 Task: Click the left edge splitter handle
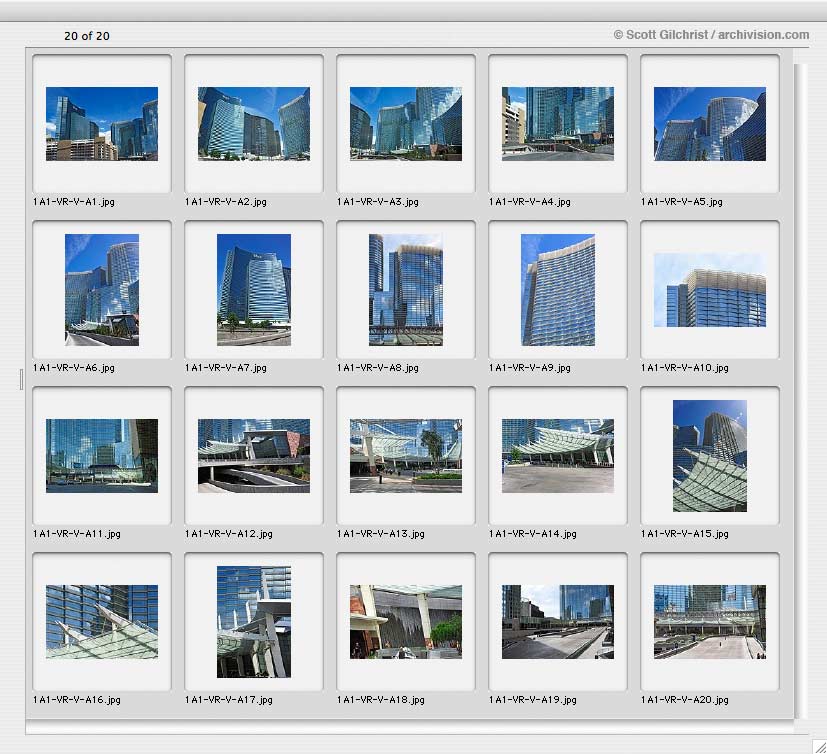(x=21, y=380)
